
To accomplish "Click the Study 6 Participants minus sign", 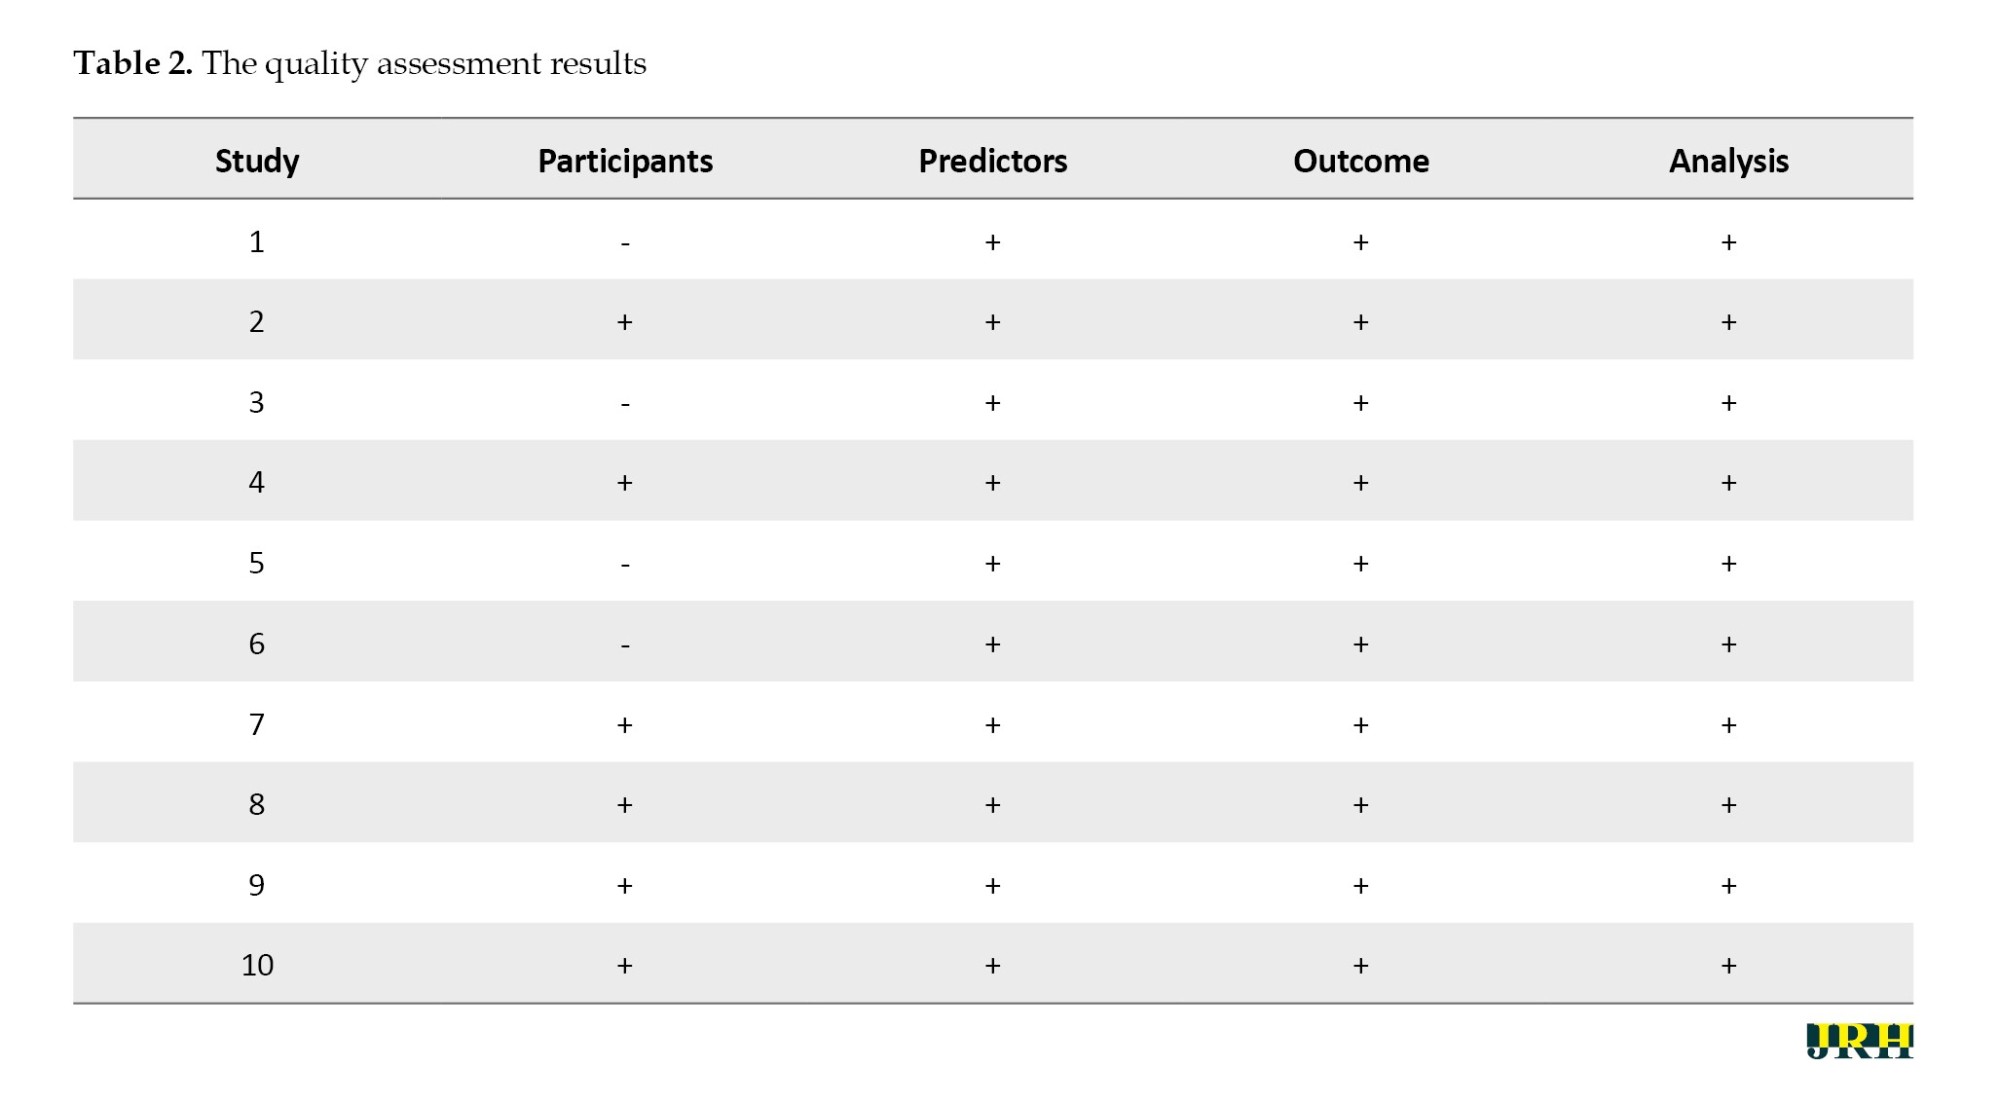I will pyautogui.click(x=625, y=647).
